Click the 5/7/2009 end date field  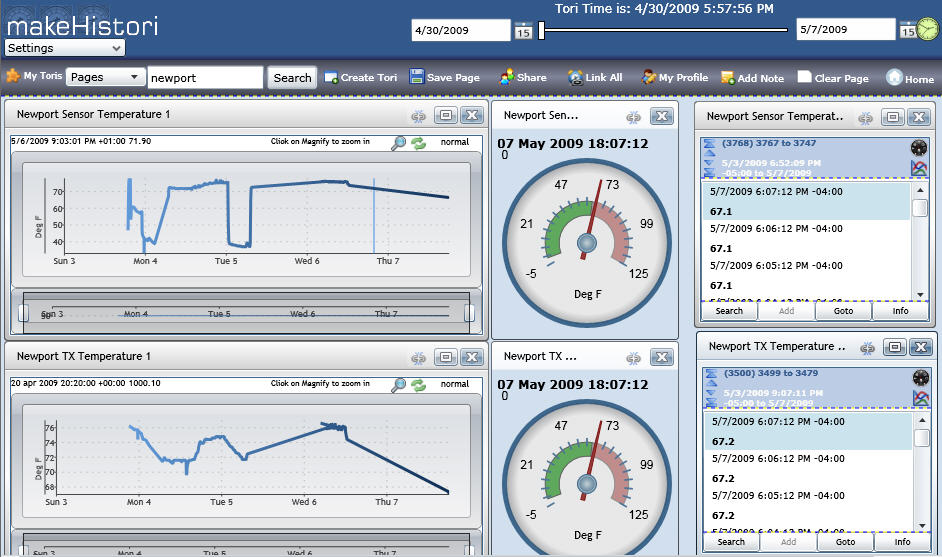(x=845, y=29)
